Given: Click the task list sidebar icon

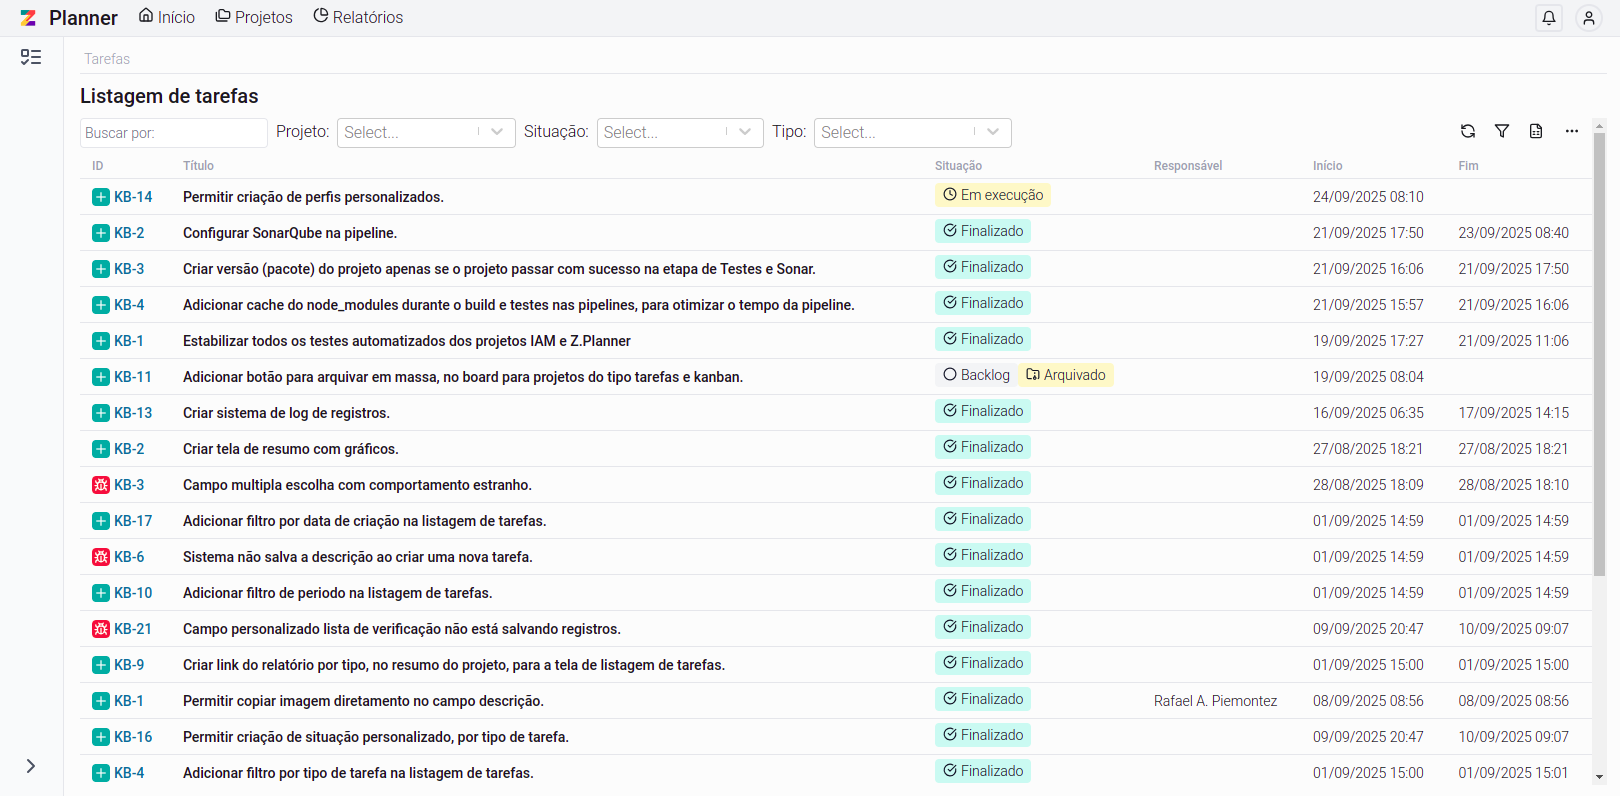Looking at the screenshot, I should pos(31,58).
